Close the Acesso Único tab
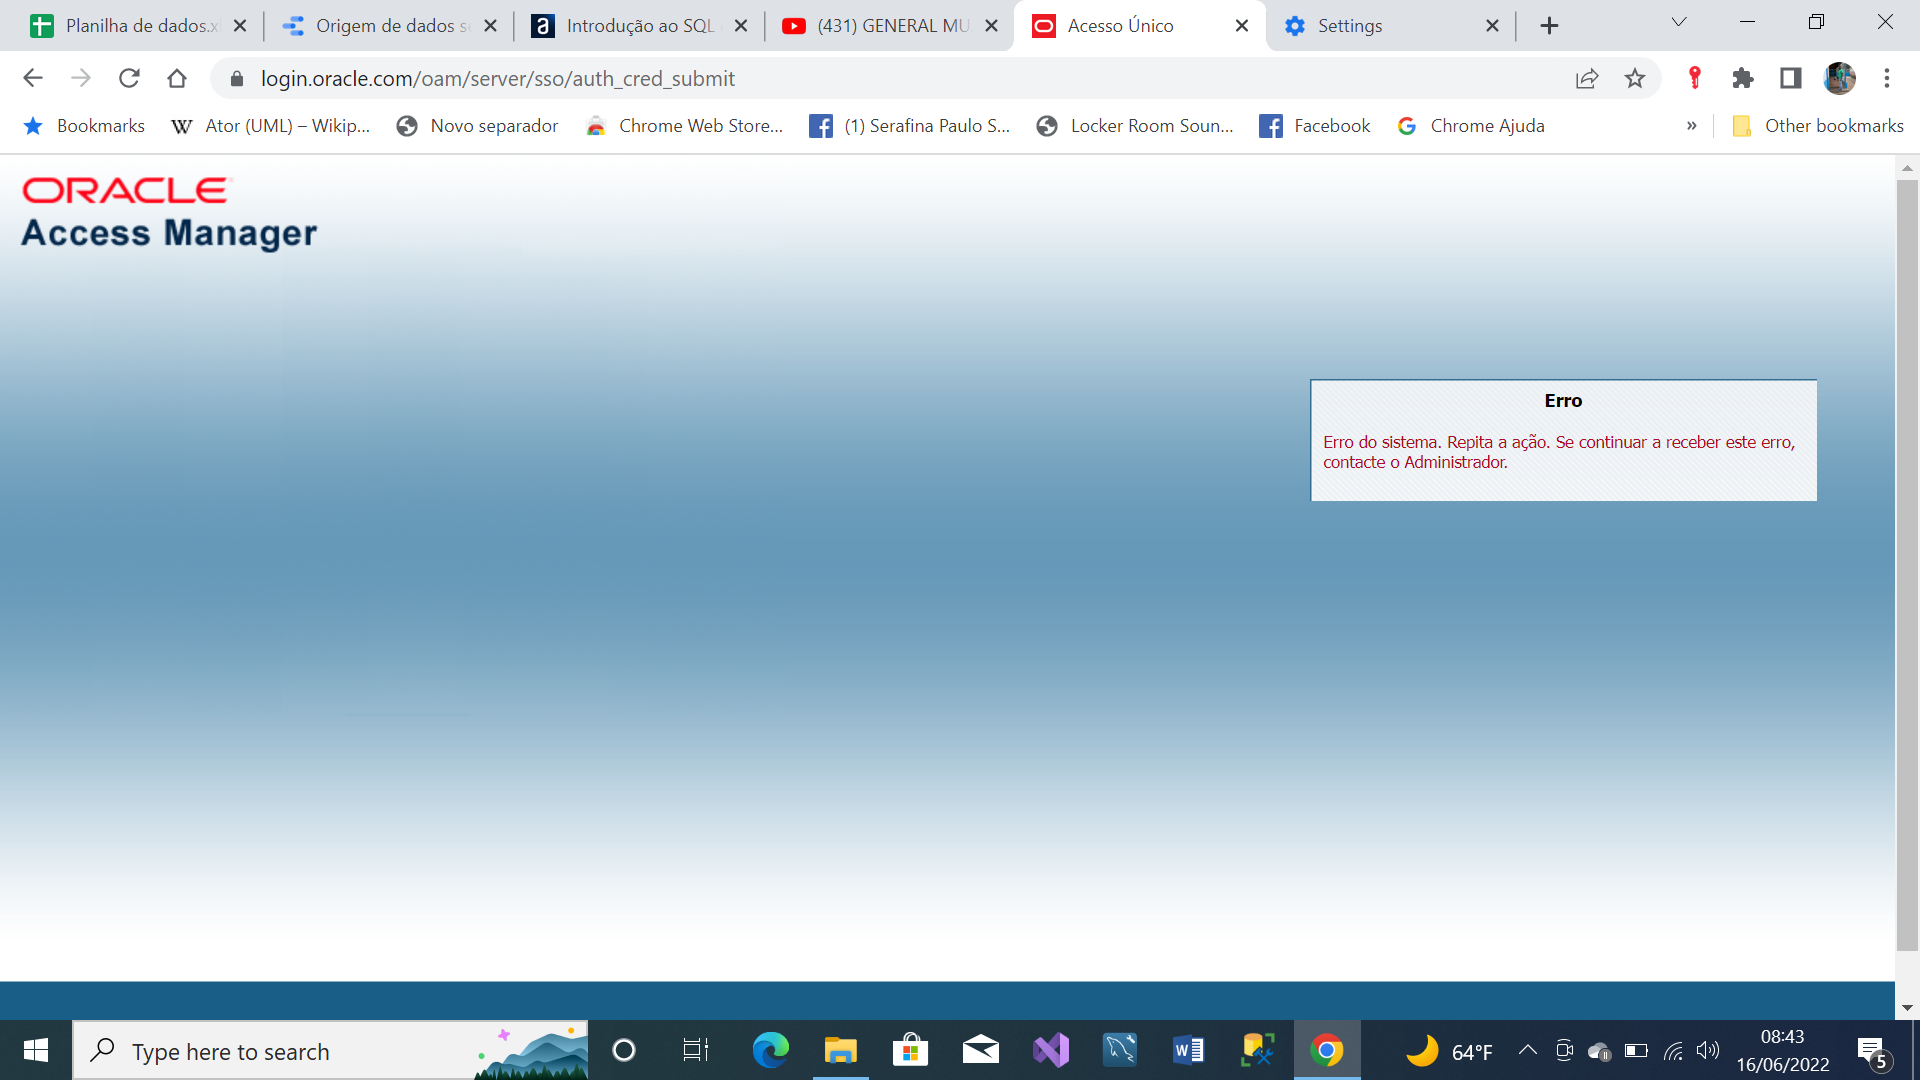This screenshot has width=1920, height=1080. point(1242,26)
